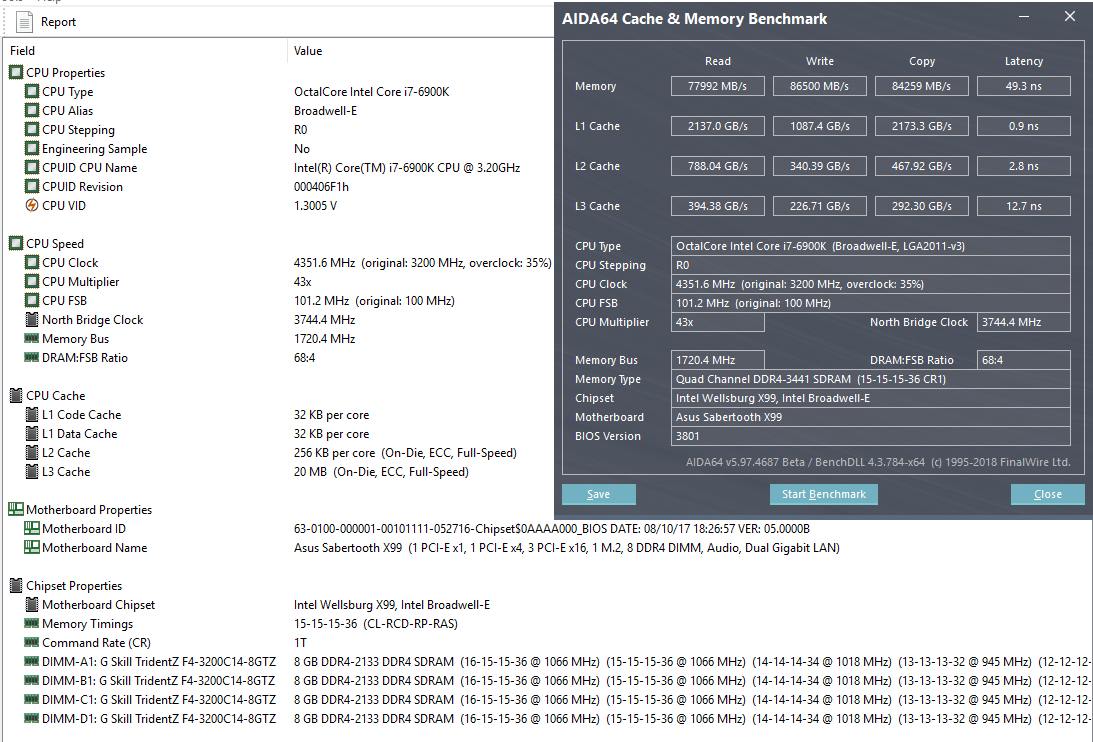Click the CPU Alias row icon
The width and height of the screenshot is (1093, 742).
point(32,110)
